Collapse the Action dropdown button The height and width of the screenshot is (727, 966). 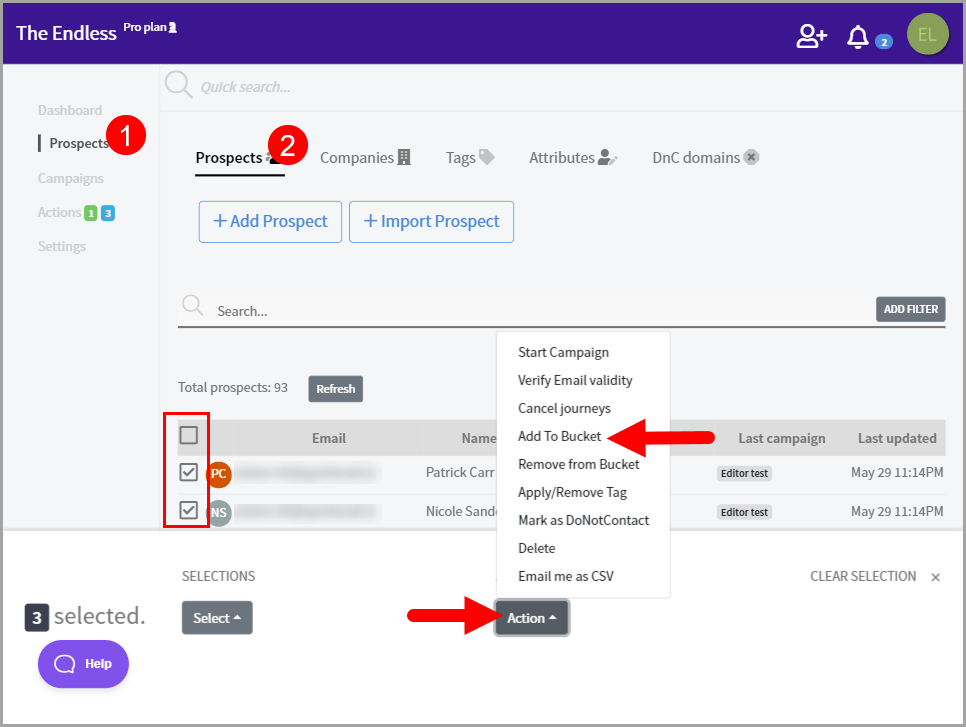531,618
